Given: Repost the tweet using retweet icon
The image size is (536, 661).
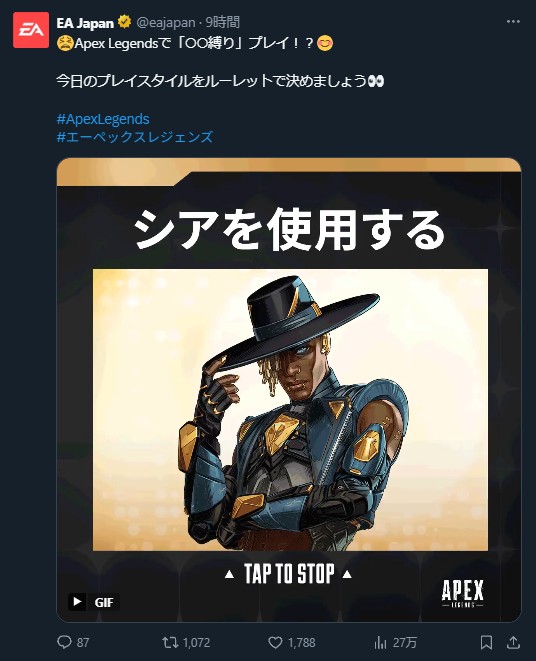Looking at the screenshot, I should click(170, 642).
